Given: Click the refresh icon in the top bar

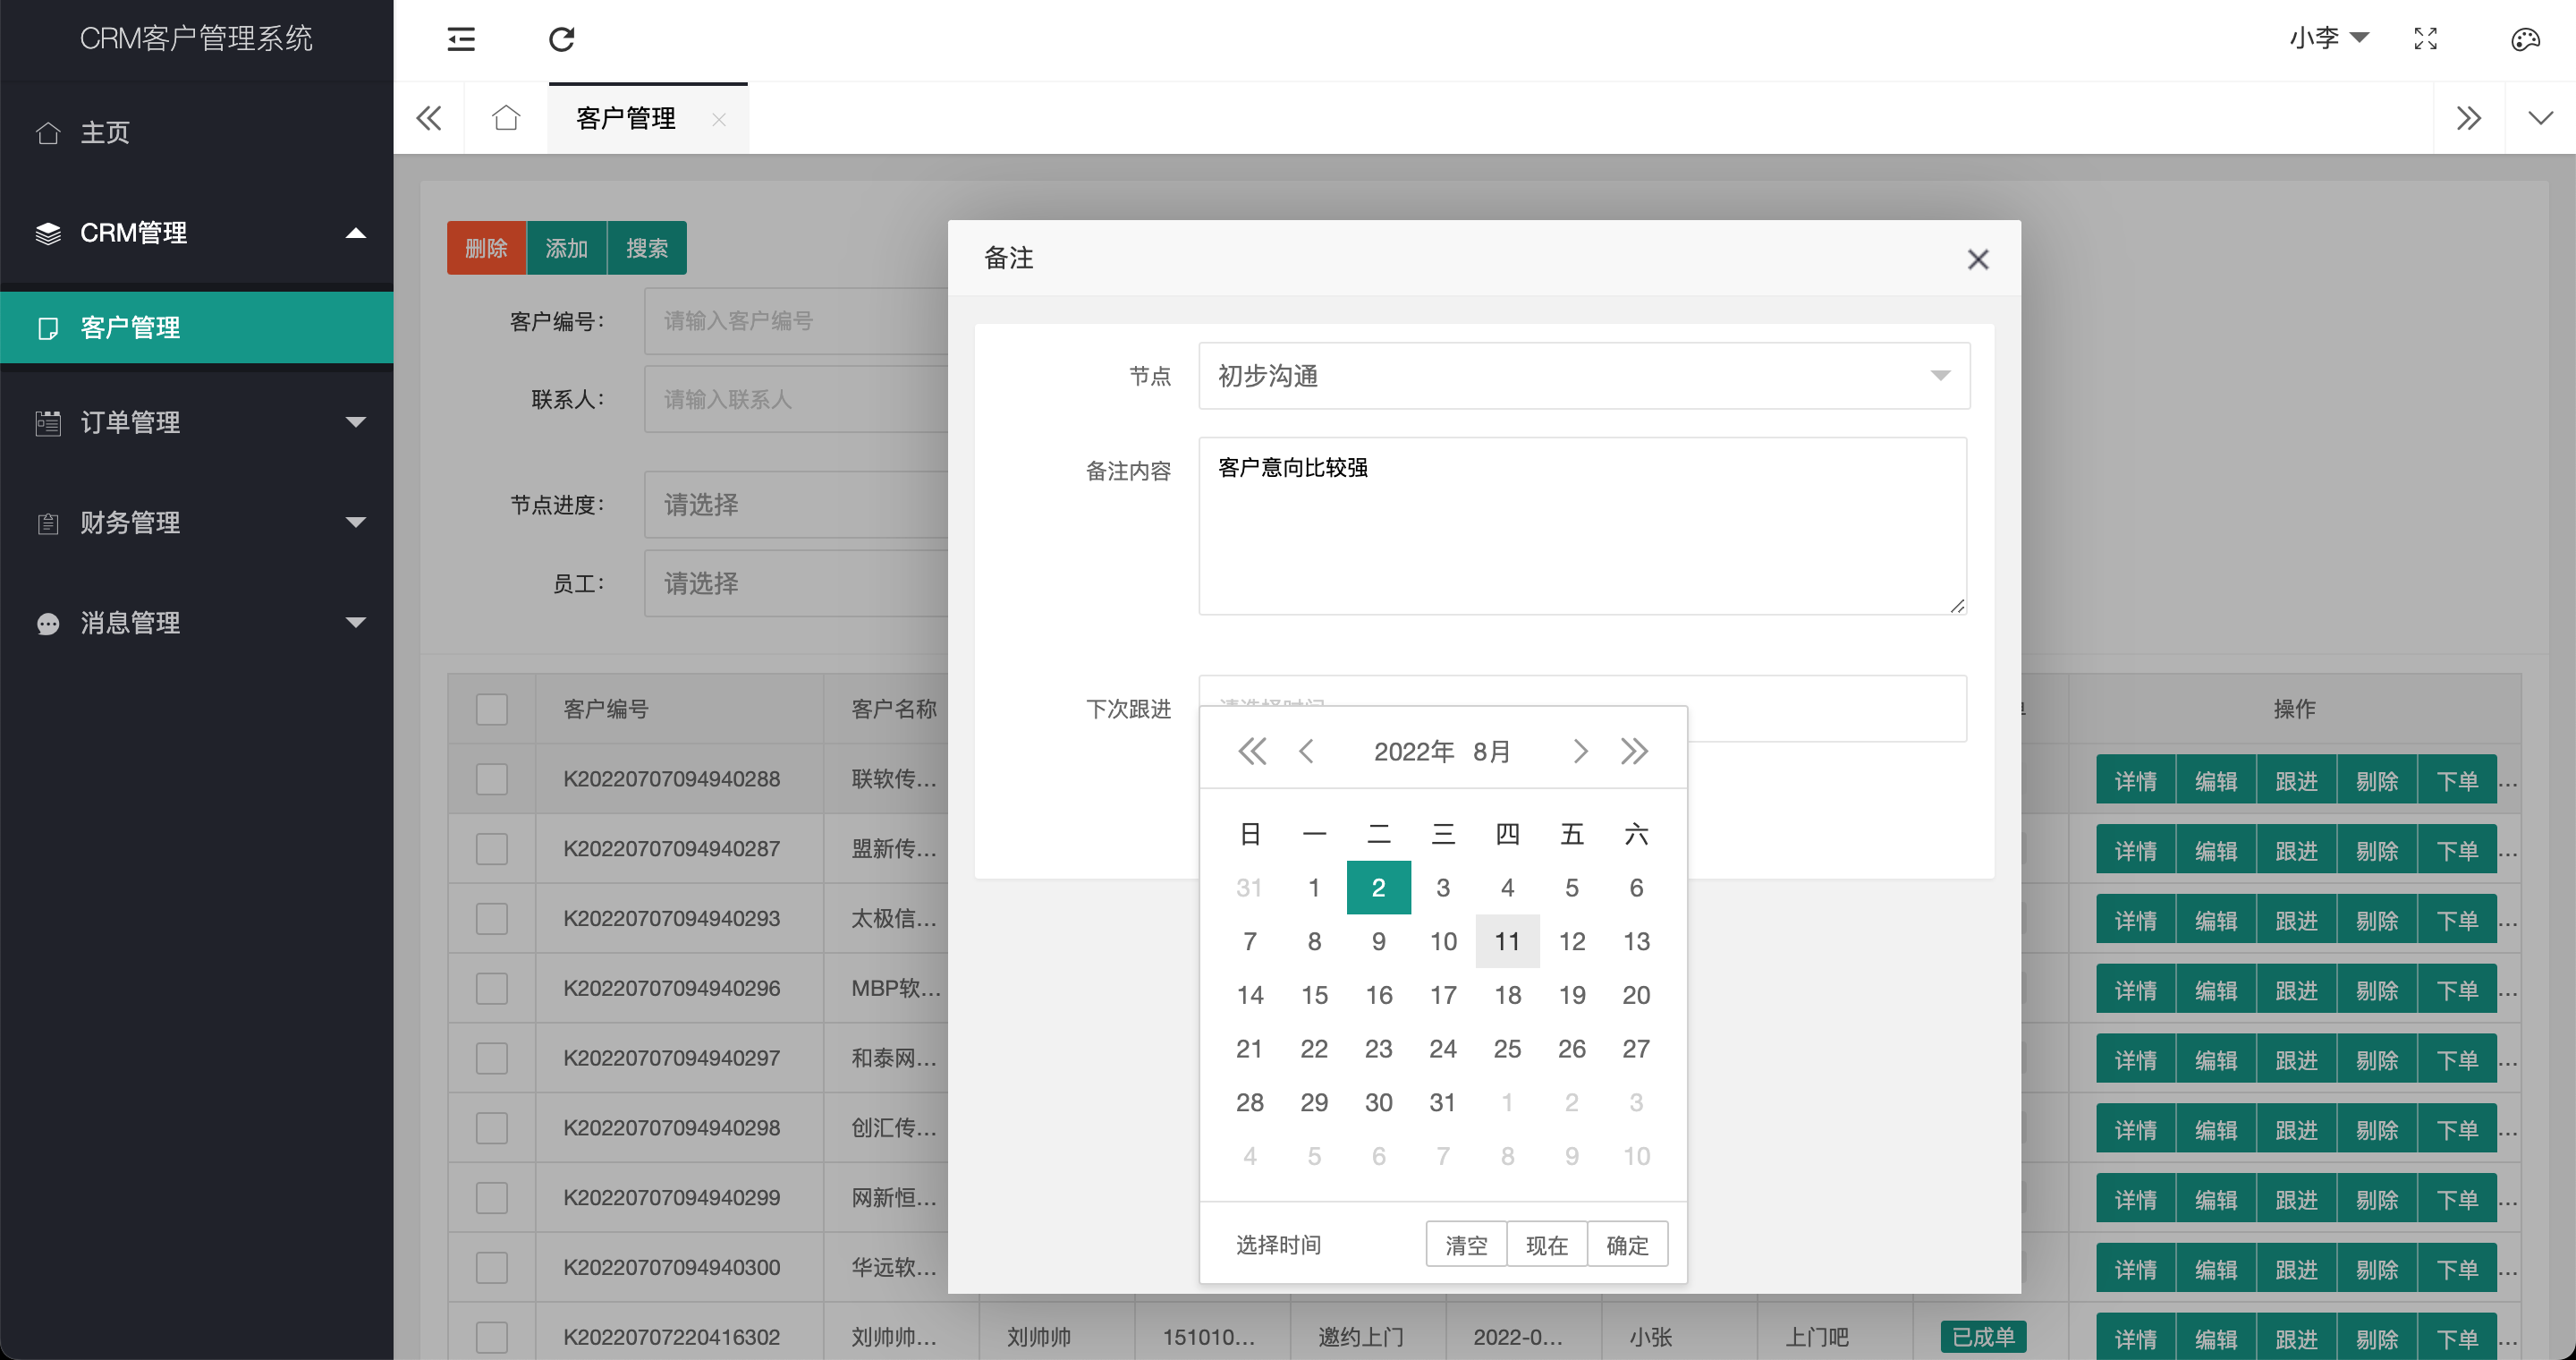Looking at the screenshot, I should coord(562,39).
